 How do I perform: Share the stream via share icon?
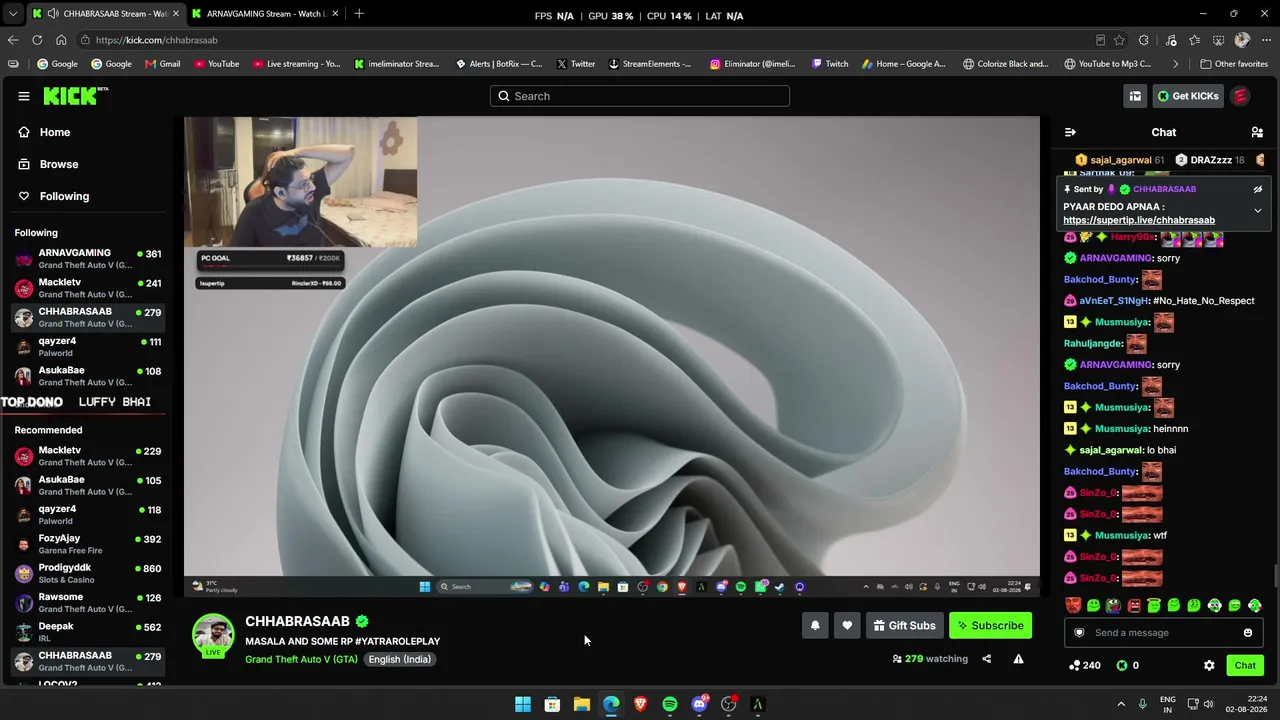click(986, 659)
